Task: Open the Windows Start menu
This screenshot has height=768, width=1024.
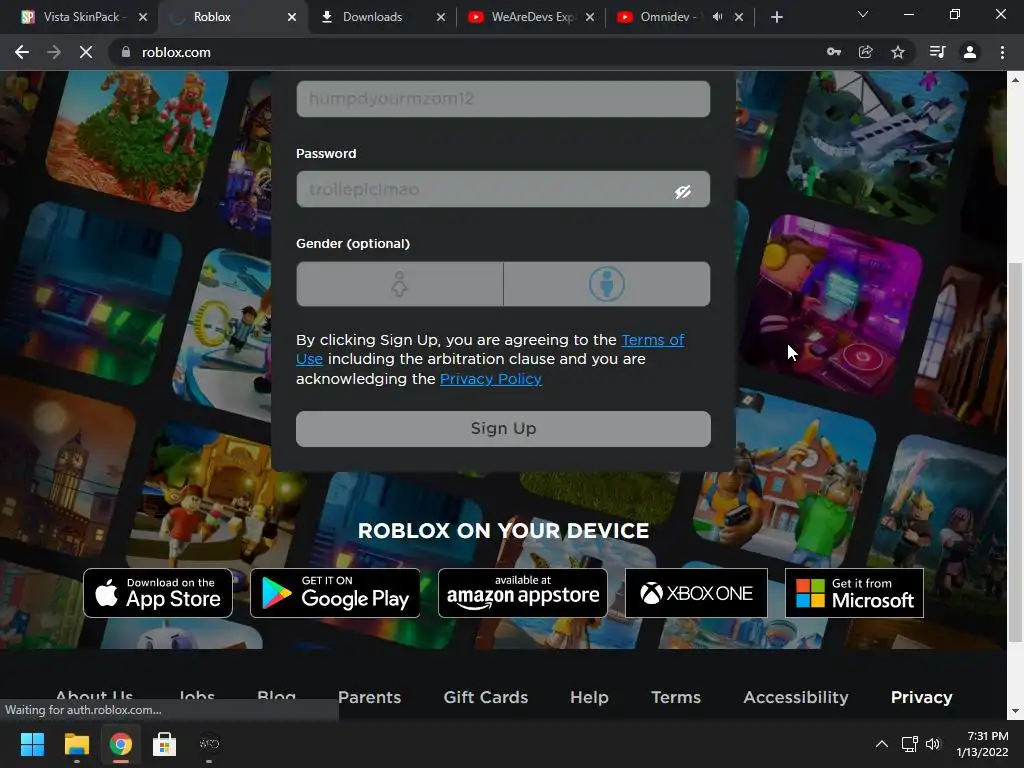Action: [x=32, y=744]
